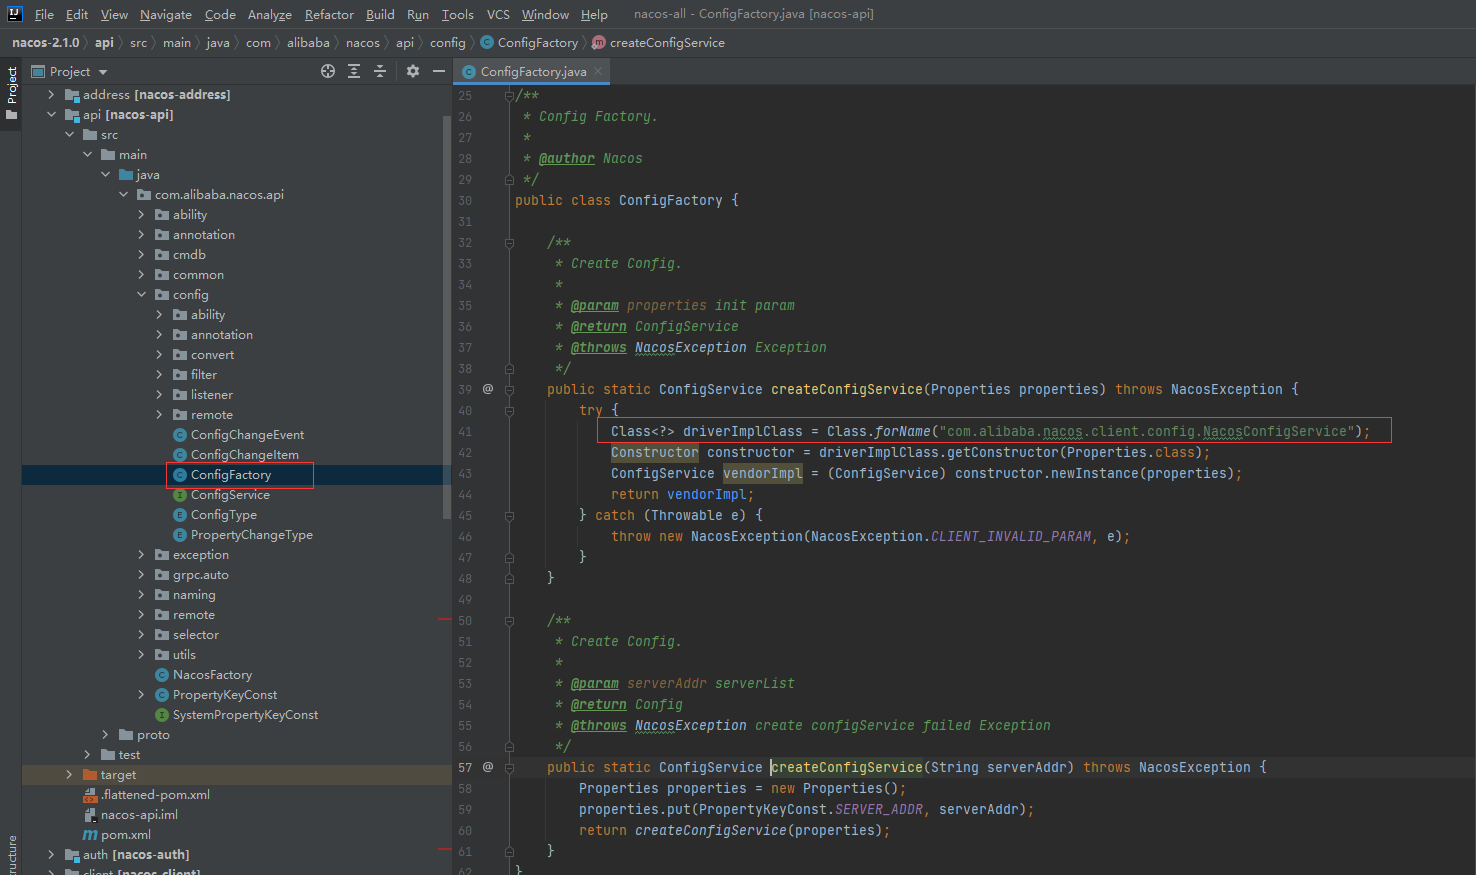The width and height of the screenshot is (1476, 875).
Task: Fold Javadoc comment at line 50
Action: coord(509,621)
